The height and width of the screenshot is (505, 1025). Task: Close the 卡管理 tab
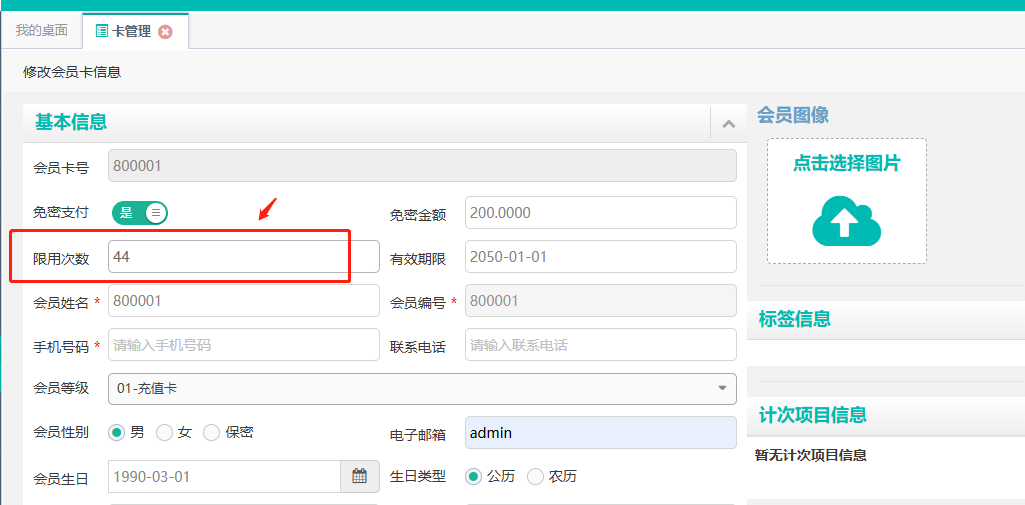pos(165,31)
